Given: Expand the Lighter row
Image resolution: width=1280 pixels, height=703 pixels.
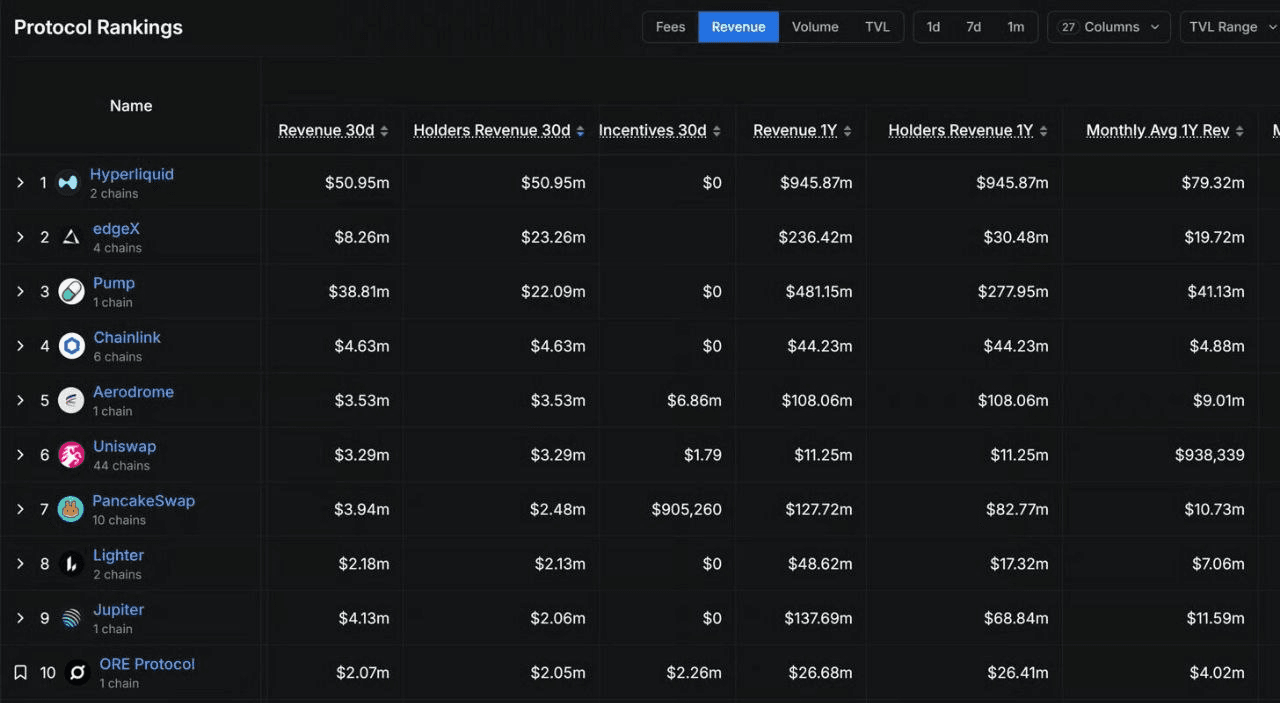Looking at the screenshot, I should 20,564.
